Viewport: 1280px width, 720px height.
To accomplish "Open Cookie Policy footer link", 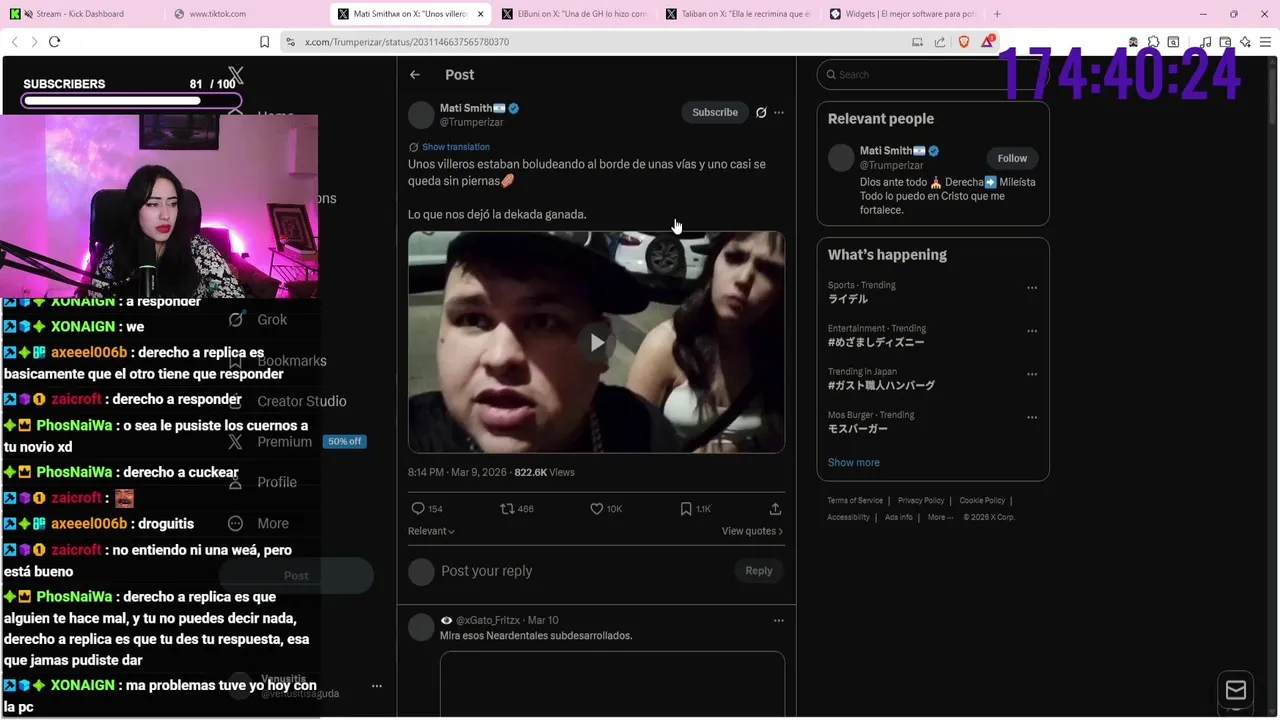I will [982, 501].
